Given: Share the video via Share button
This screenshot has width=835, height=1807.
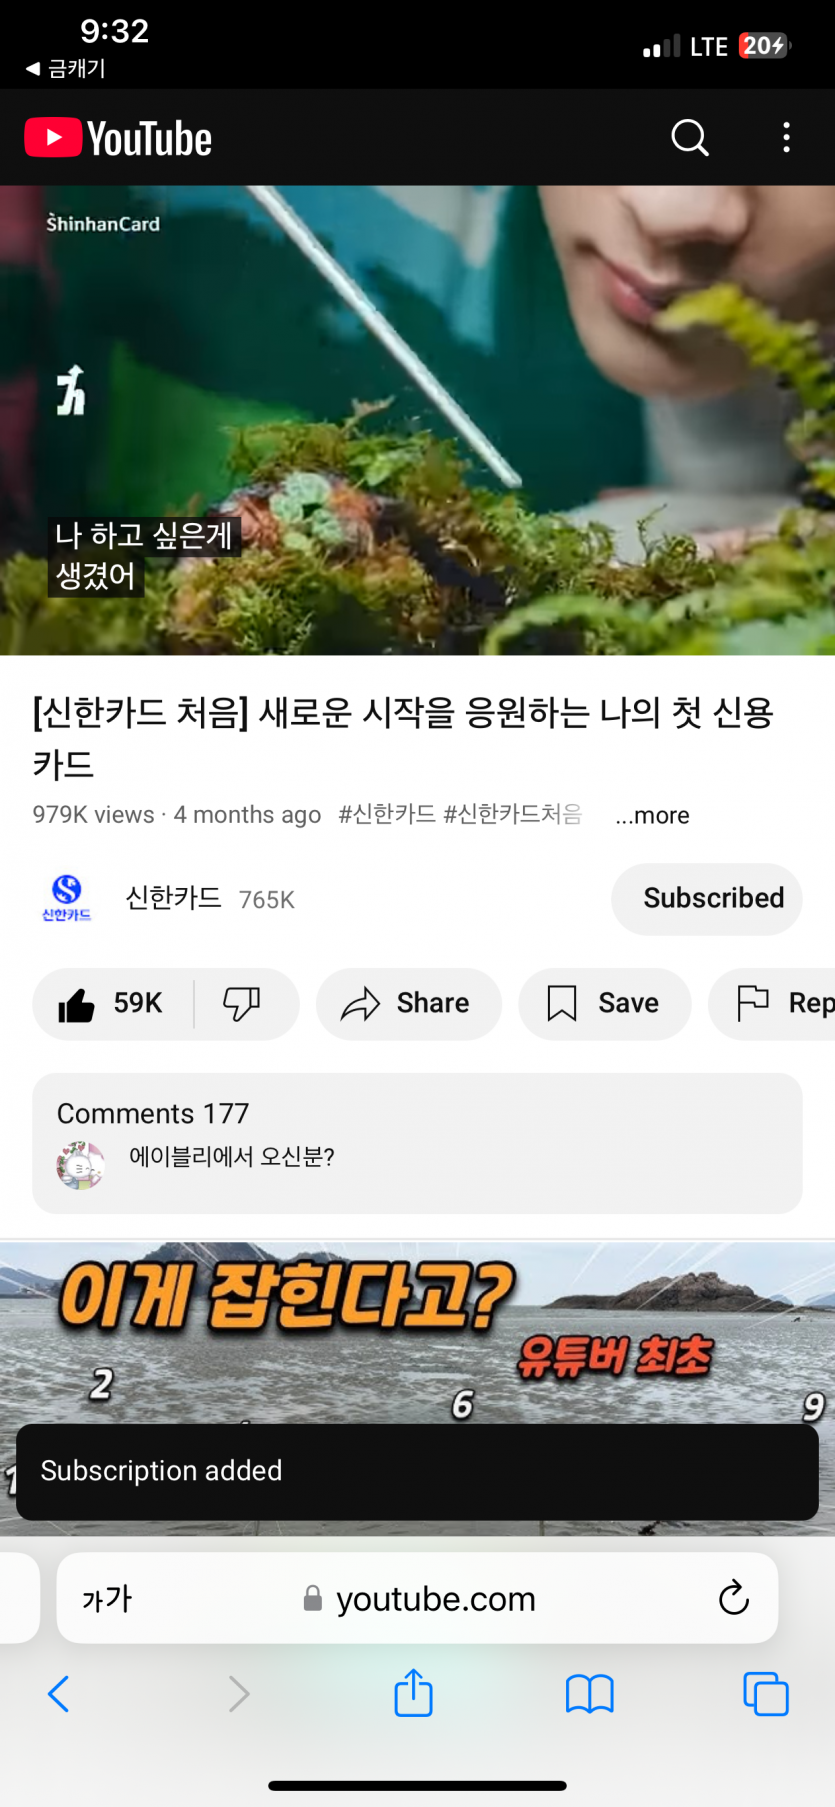Looking at the screenshot, I should (408, 1003).
